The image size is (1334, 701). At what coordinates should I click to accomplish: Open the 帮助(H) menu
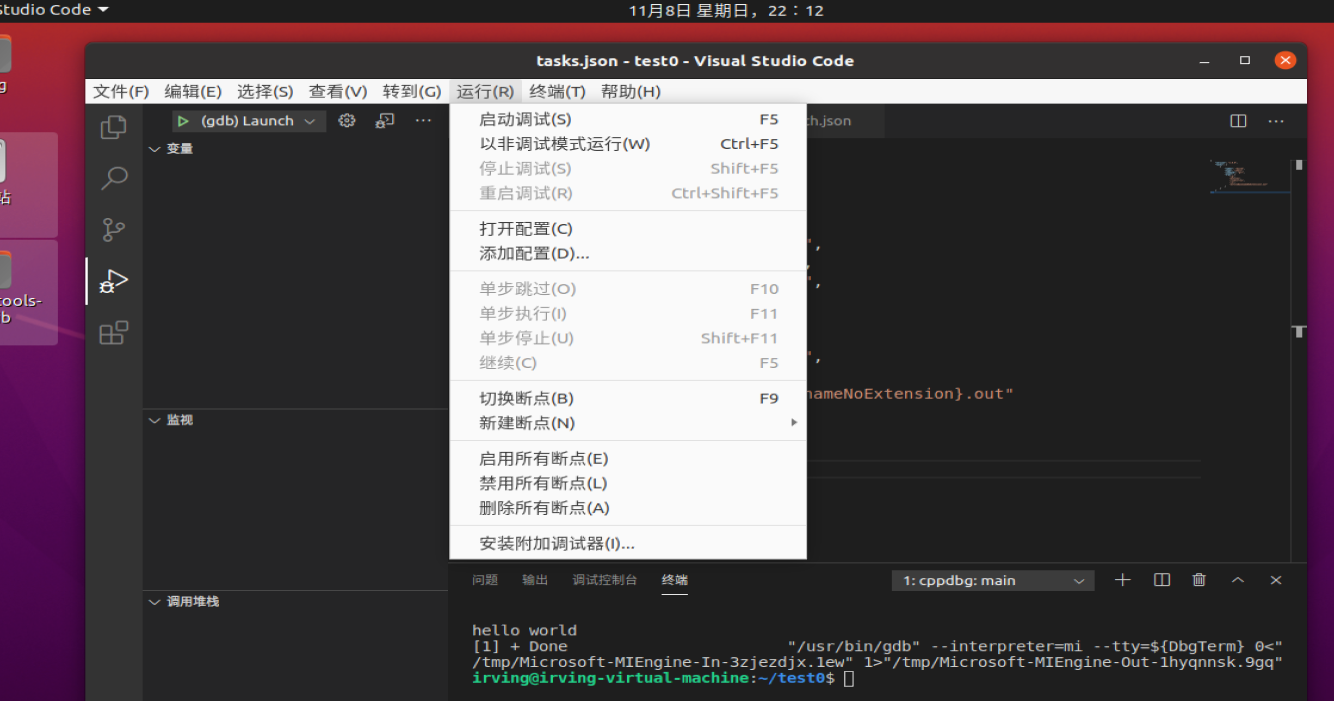coord(631,92)
